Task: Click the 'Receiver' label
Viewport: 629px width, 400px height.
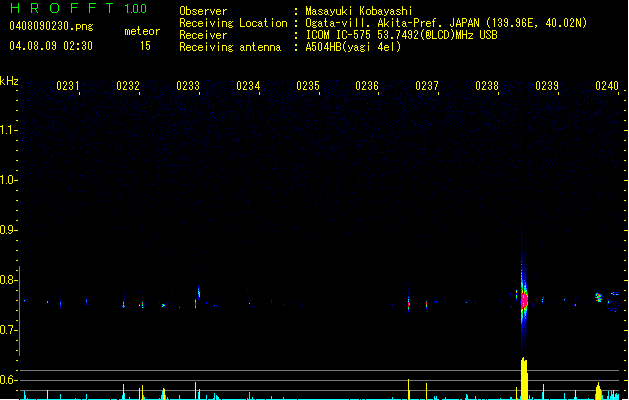Action: [203, 35]
